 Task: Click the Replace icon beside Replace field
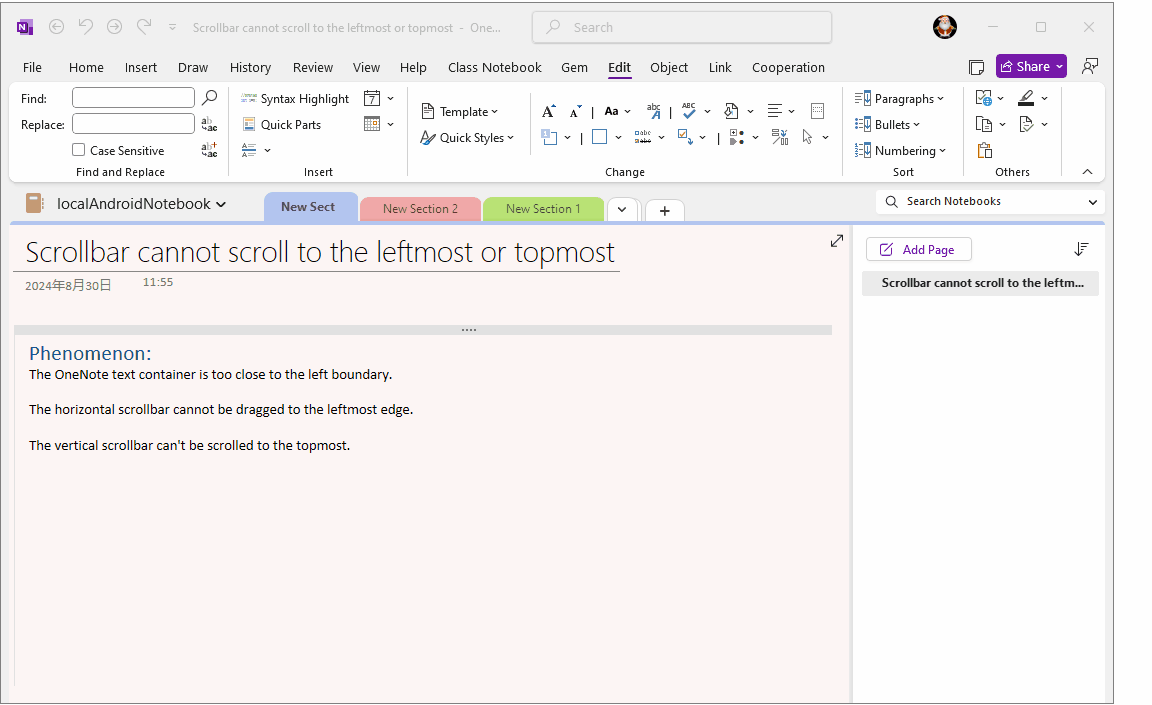(x=209, y=124)
